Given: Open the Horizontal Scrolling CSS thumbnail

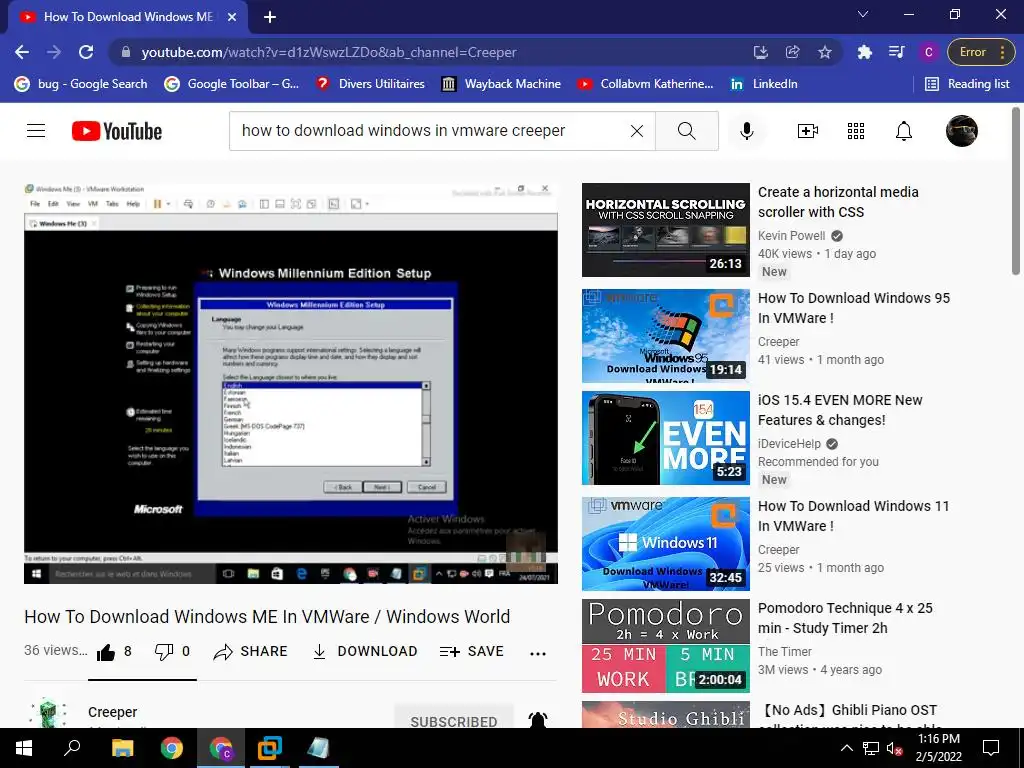Looking at the screenshot, I should tap(665, 230).
